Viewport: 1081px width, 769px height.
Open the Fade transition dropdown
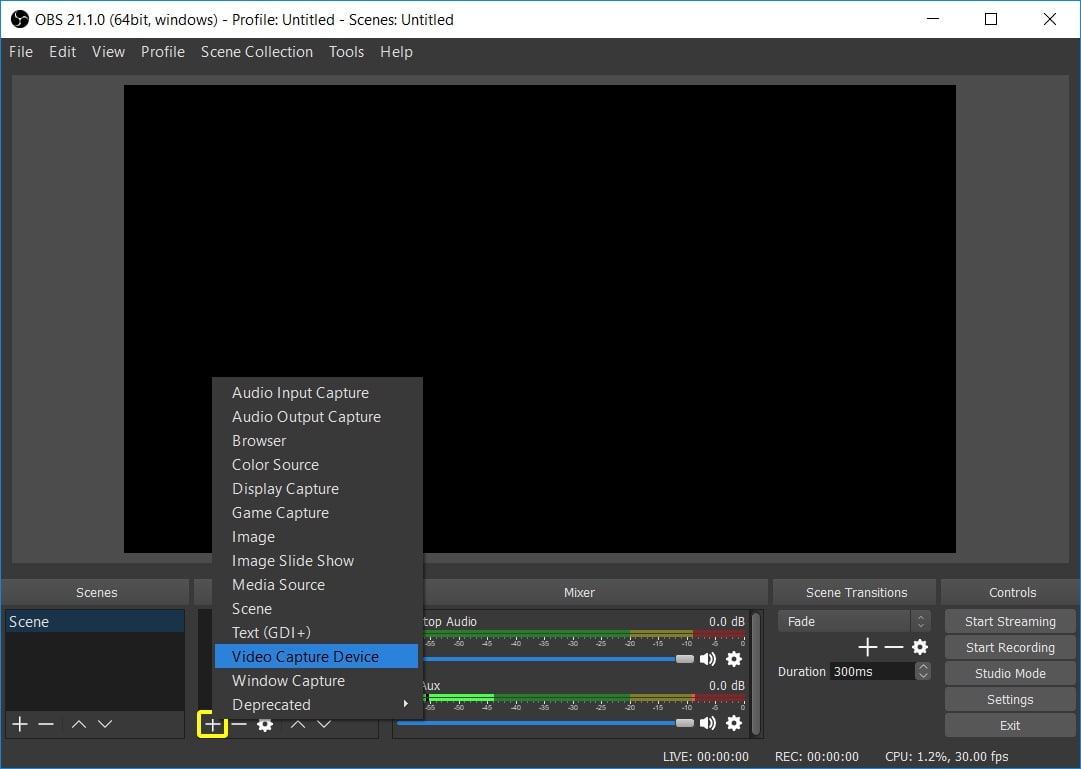[849, 620]
